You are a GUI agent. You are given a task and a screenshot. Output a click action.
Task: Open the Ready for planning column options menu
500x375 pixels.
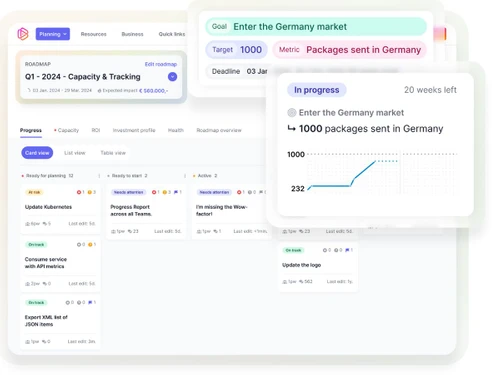pos(99,176)
